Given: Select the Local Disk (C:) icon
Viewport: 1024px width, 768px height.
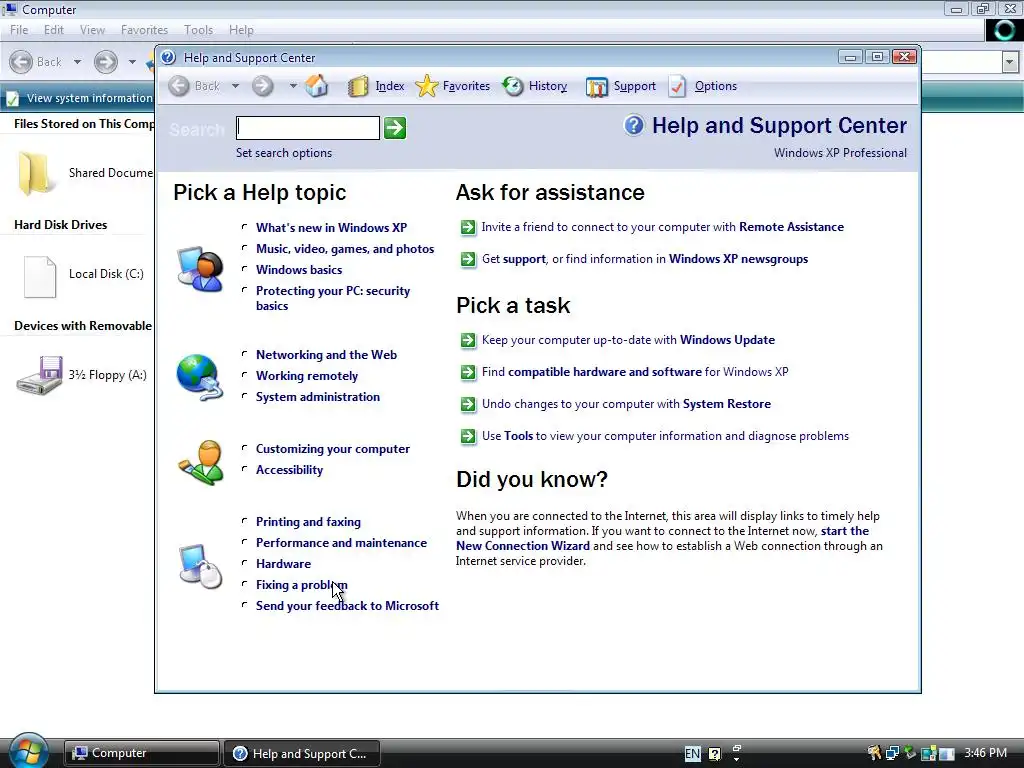Looking at the screenshot, I should [40, 276].
